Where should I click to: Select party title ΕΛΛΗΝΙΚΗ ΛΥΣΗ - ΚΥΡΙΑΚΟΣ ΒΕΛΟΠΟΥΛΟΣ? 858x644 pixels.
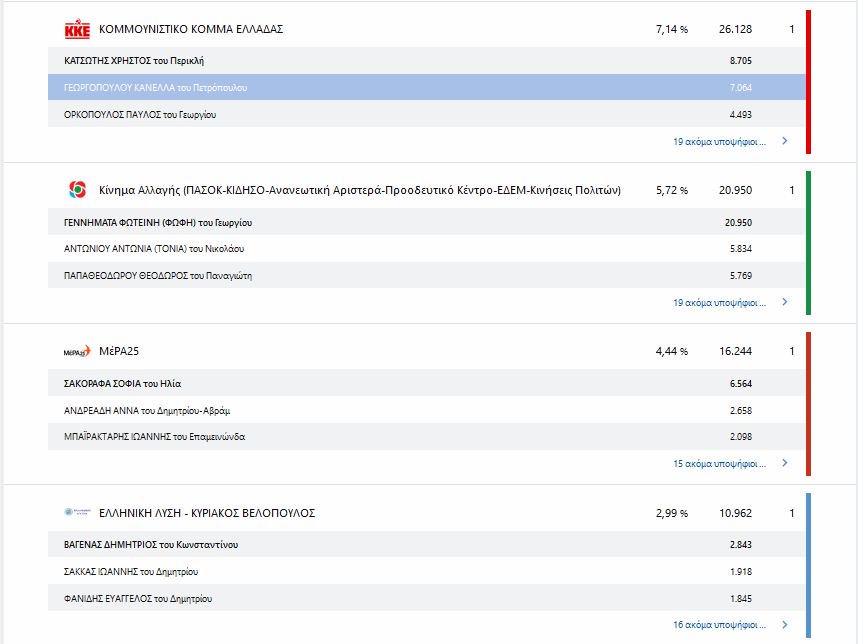(x=207, y=513)
